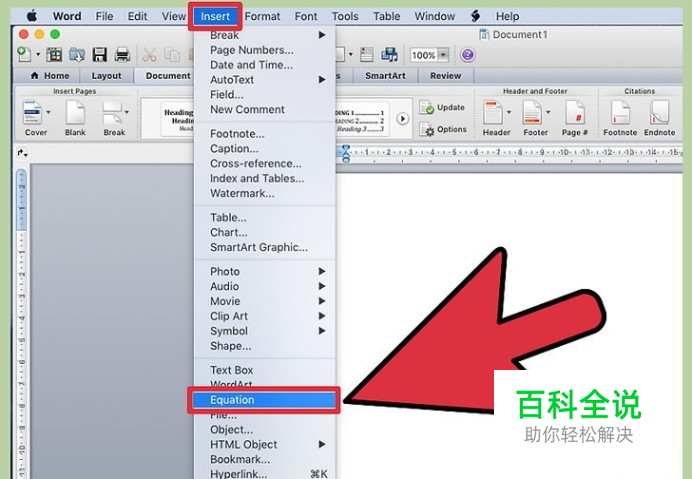Click the sidebar layout toolbar icon

366,55
